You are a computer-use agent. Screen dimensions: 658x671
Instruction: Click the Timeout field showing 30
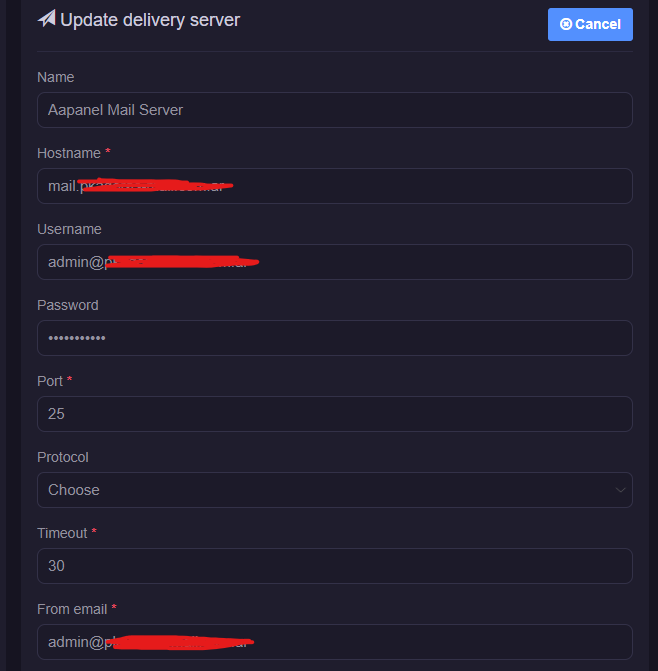(x=334, y=566)
